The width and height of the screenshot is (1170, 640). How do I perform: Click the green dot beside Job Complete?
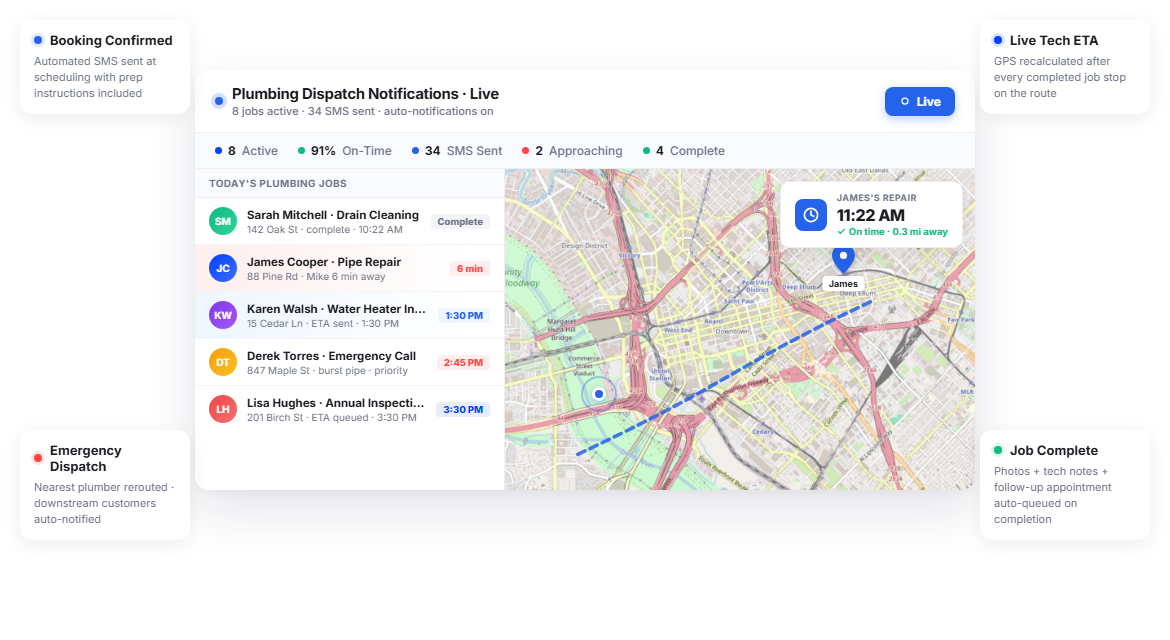998,451
